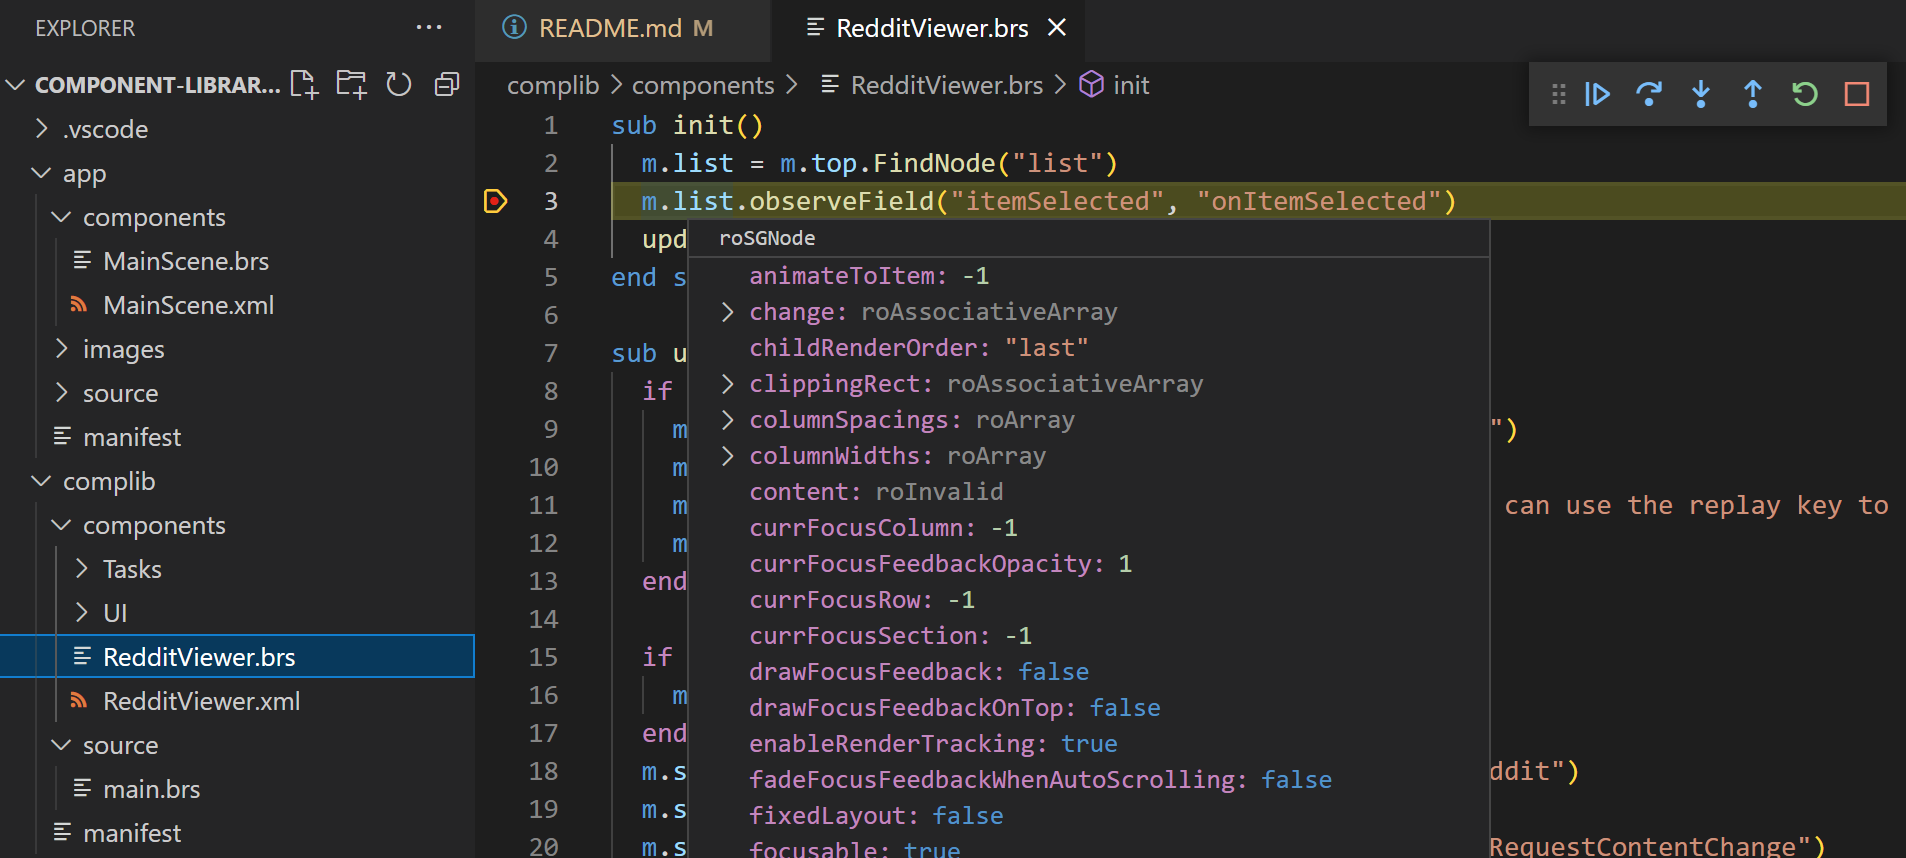Select the currFocusFeedbackOpacity row
The image size is (1906, 858).
coord(1088,564)
